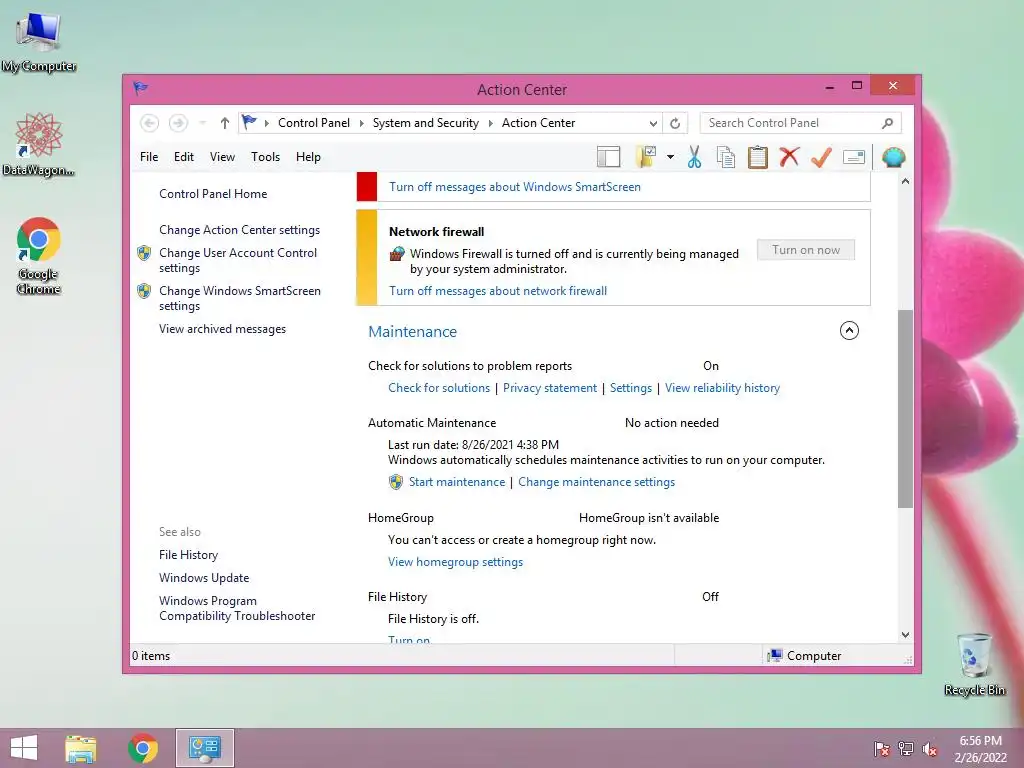This screenshot has height=768, width=1024.
Task: Click the Forward navigation arrow
Action: click(x=178, y=123)
